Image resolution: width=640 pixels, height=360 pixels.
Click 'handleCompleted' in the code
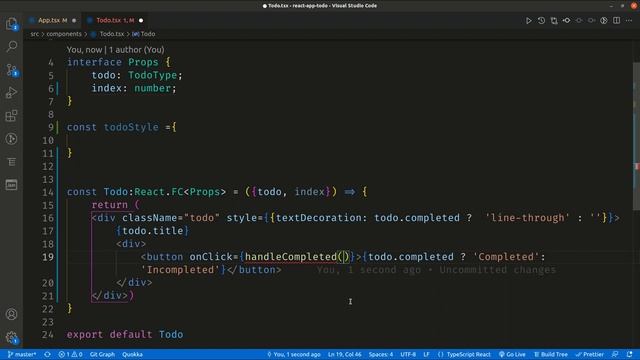tap(291, 257)
